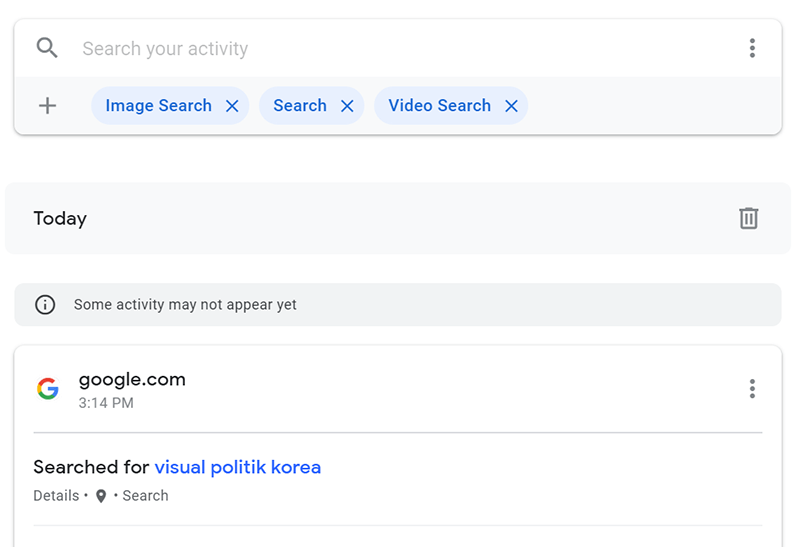Select the Image Search chip label
The width and height of the screenshot is (800, 547).
158,105
